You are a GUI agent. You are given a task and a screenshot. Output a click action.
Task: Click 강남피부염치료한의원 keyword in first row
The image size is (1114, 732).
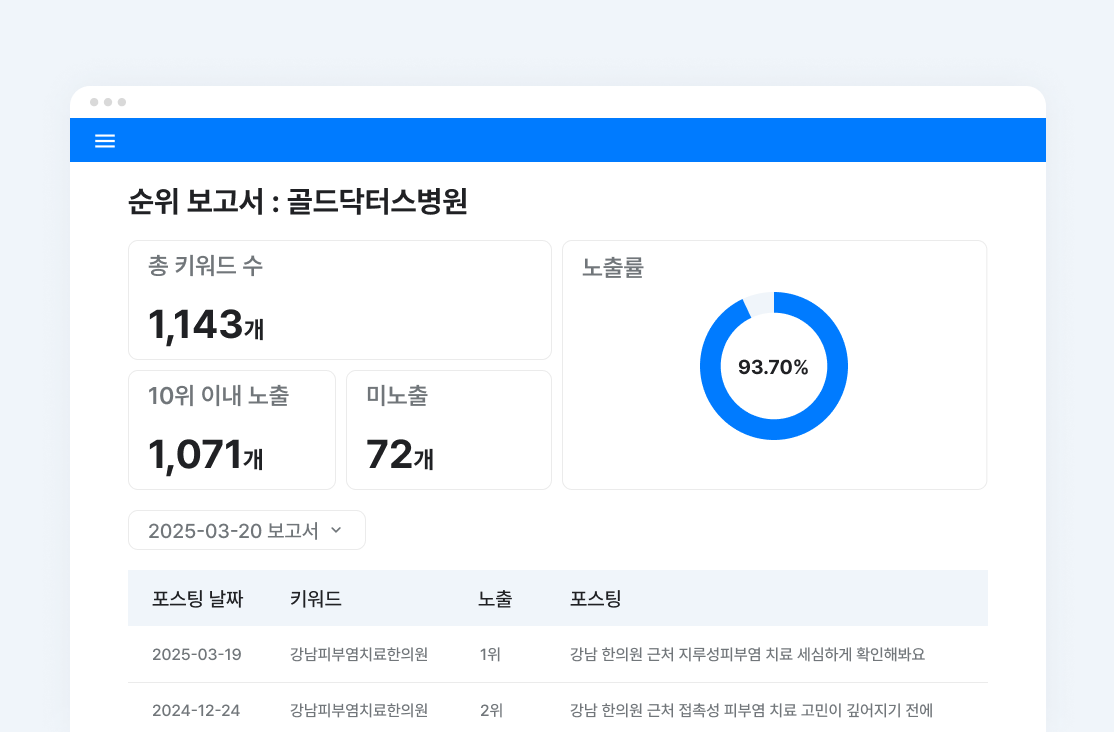pos(359,655)
